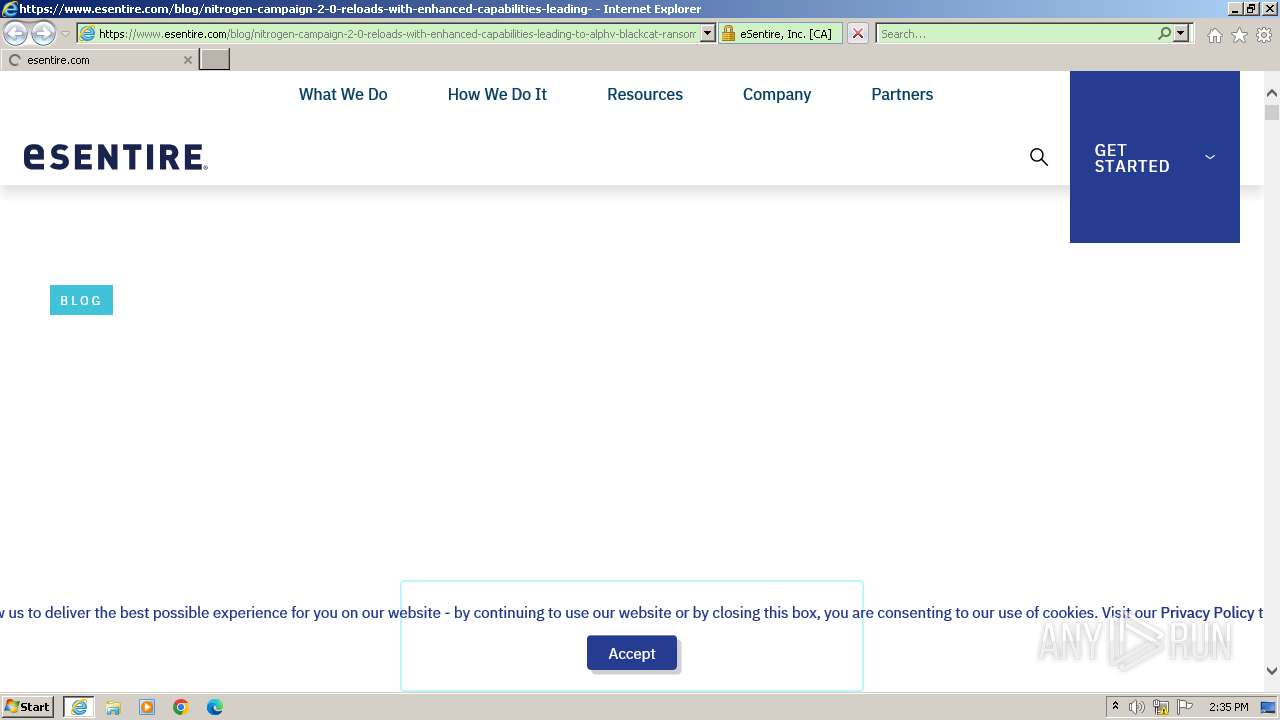1280x720 pixels.
Task: Open search provider dropdown arrow
Action: [x=1181, y=34]
